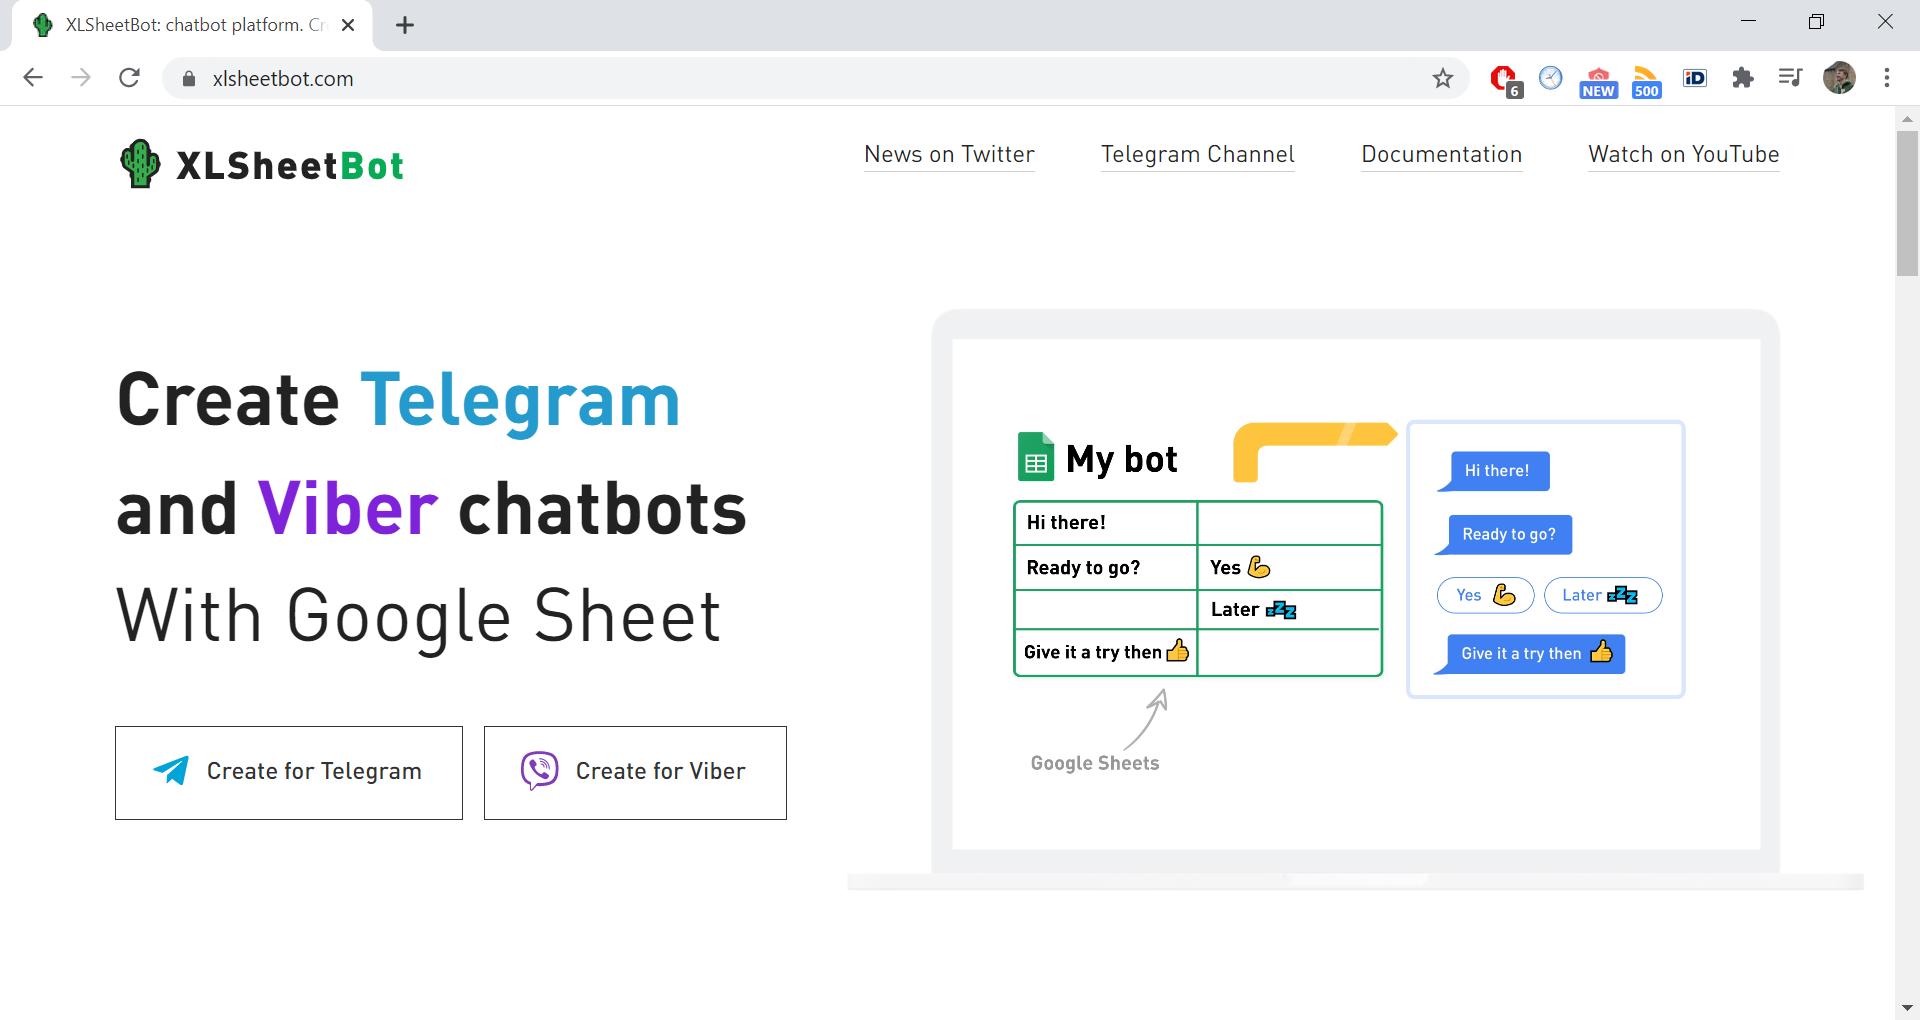Image resolution: width=1920 pixels, height=1020 pixels.
Task: Open News on Twitter
Action: coord(948,155)
